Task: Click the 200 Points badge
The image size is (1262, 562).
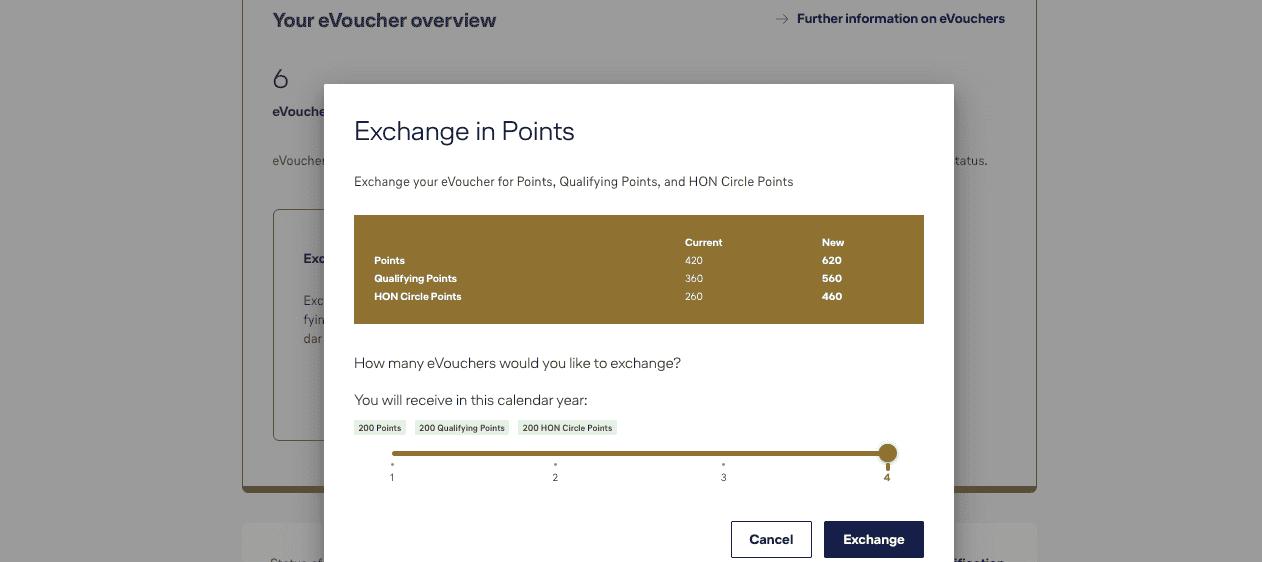Action: [x=380, y=428]
